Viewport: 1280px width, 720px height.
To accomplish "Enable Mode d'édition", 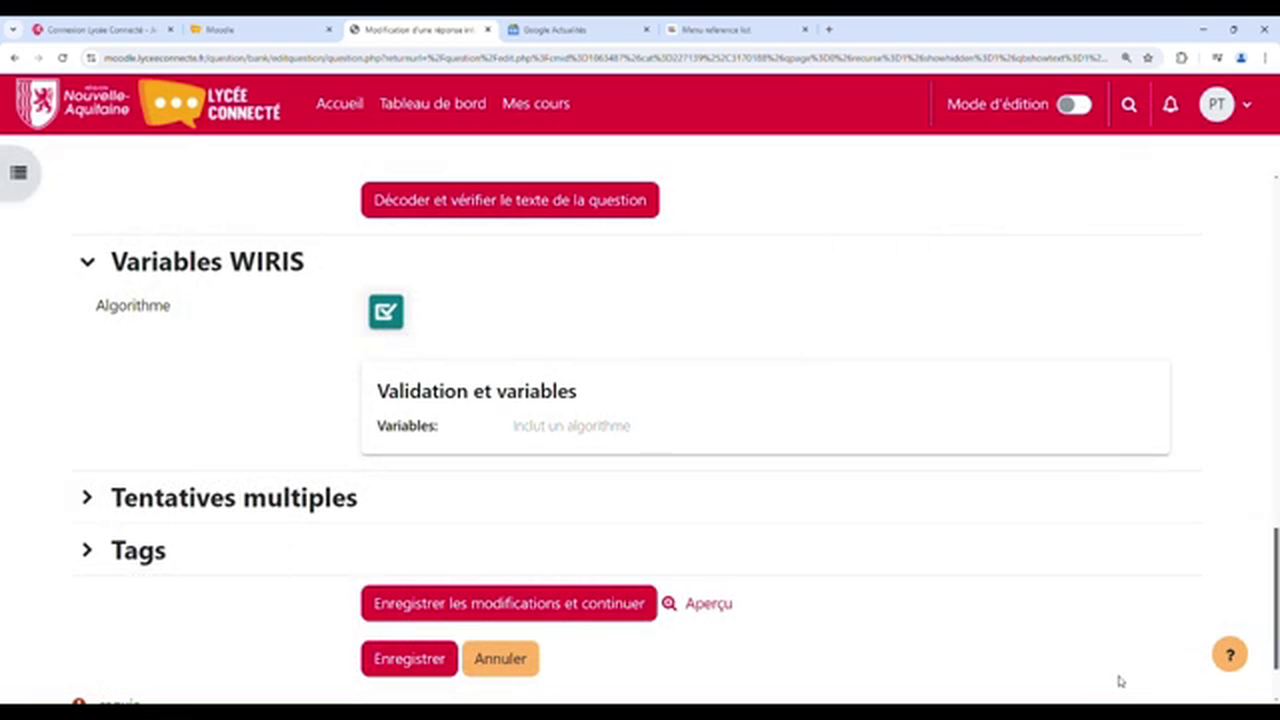I will coord(1073,103).
